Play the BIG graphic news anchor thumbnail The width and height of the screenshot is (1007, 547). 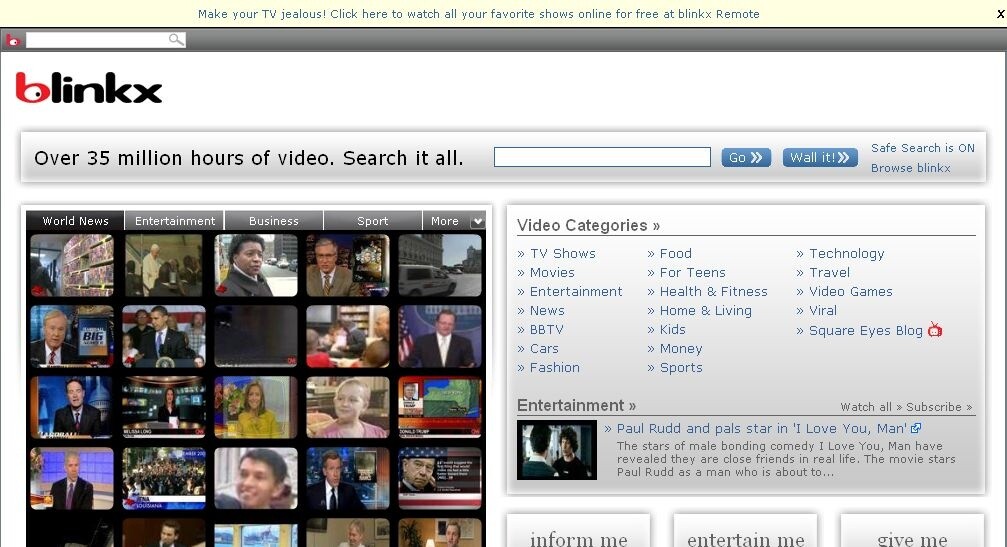click(72, 336)
